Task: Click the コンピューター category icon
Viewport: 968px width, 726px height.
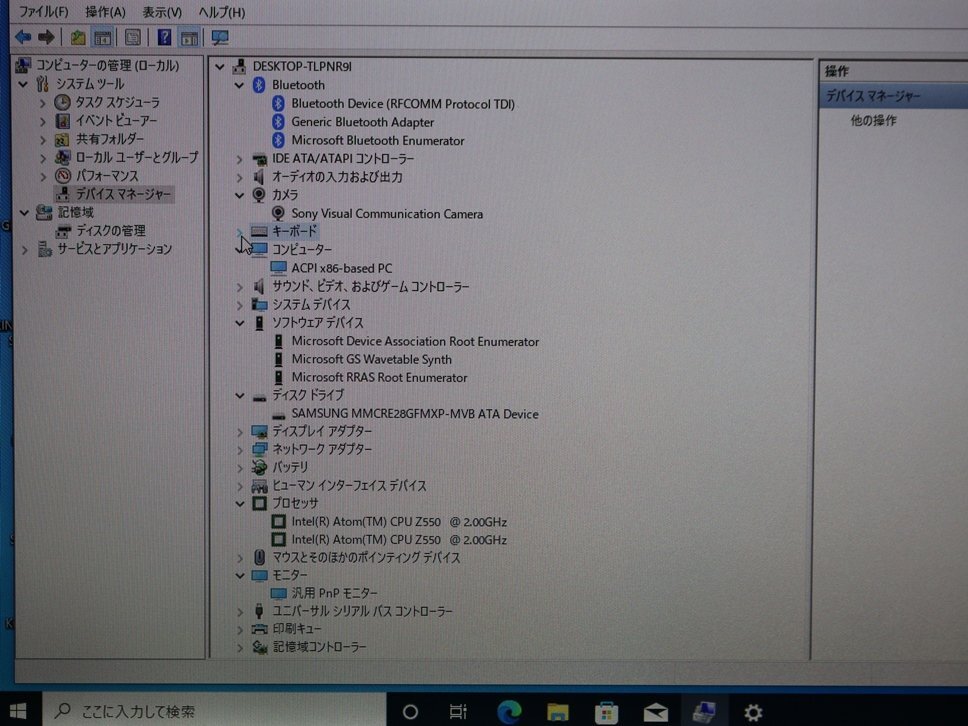Action: tap(259, 249)
